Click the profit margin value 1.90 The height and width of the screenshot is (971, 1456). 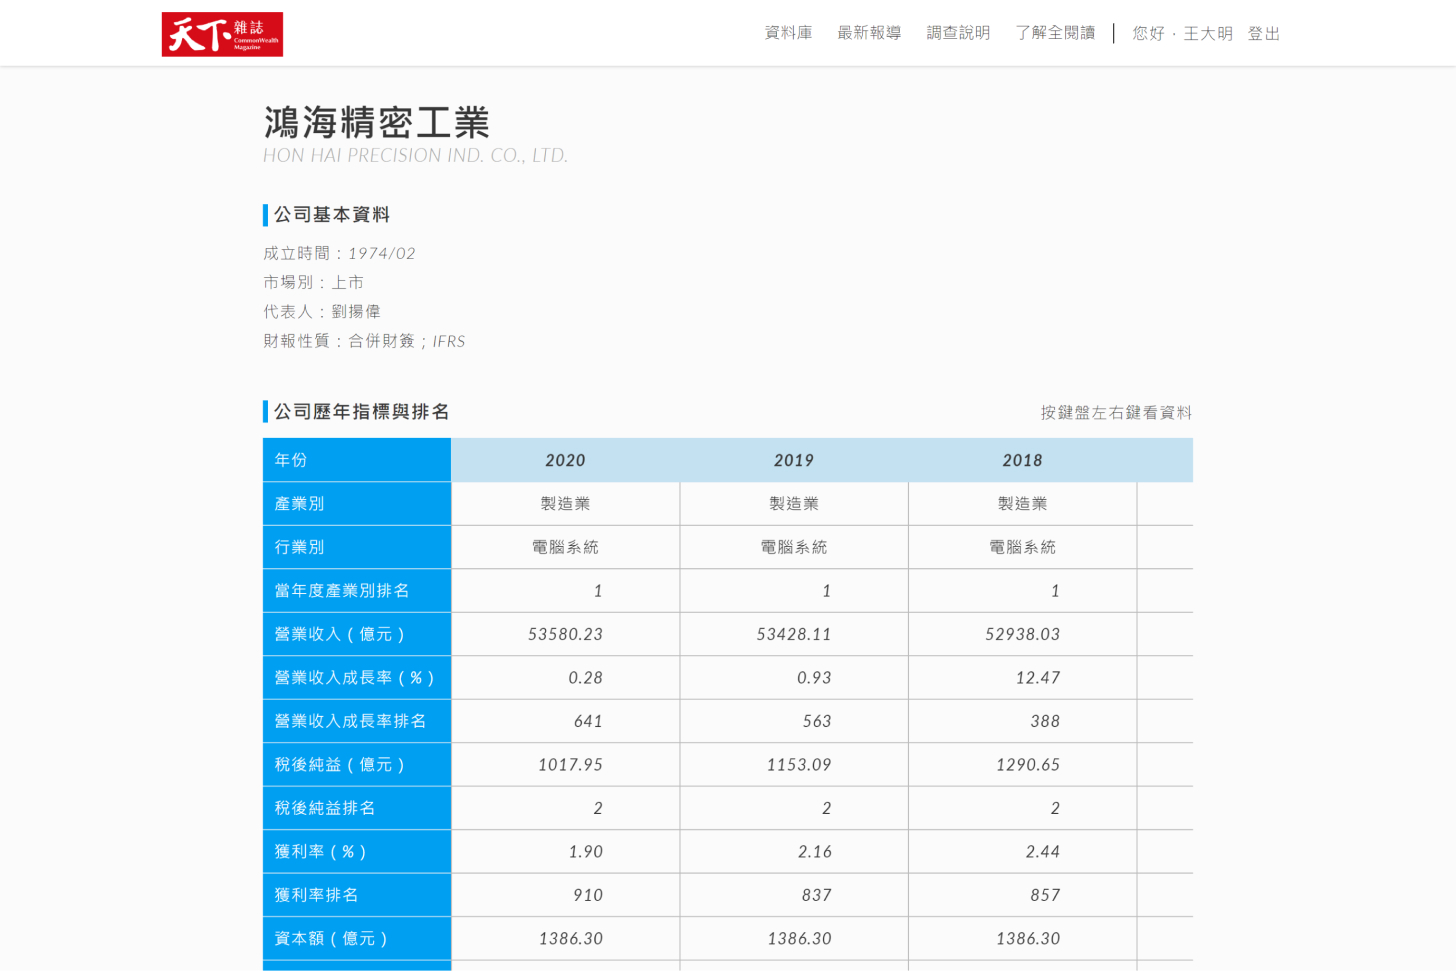tap(585, 852)
